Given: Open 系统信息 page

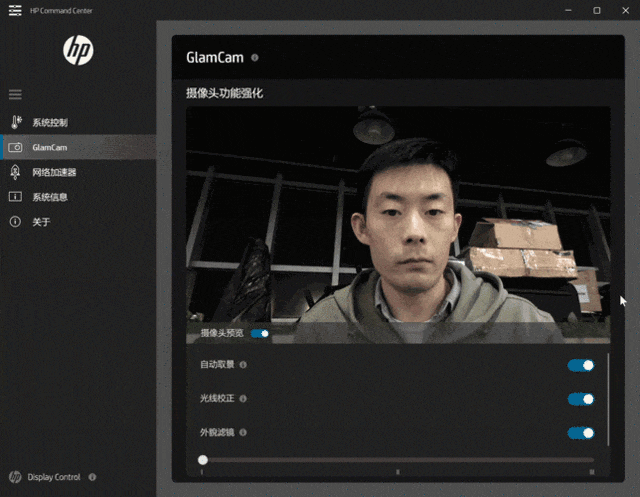Looking at the screenshot, I should (x=78, y=197).
